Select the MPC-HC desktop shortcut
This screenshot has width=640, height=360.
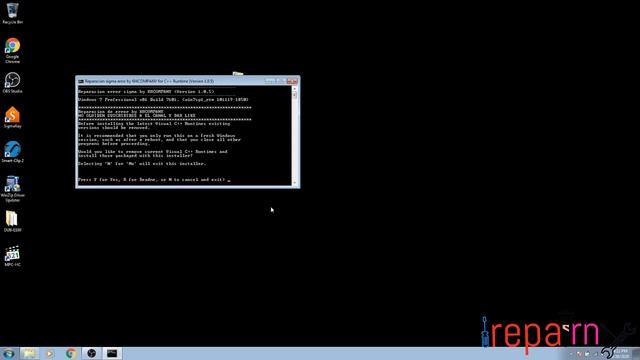12,256
